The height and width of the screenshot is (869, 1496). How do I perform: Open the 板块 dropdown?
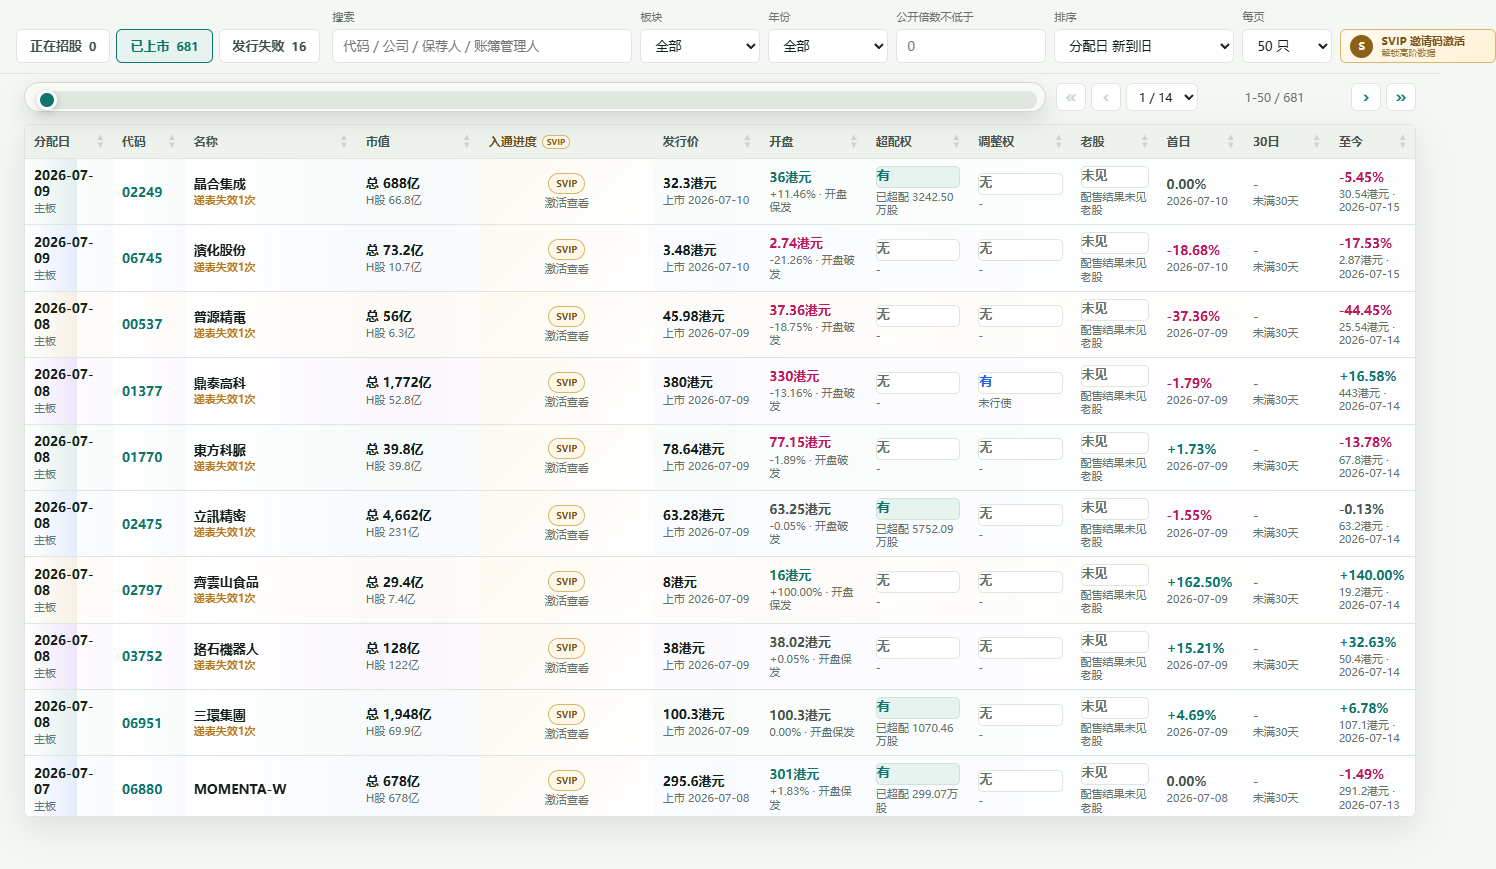[x=700, y=46]
